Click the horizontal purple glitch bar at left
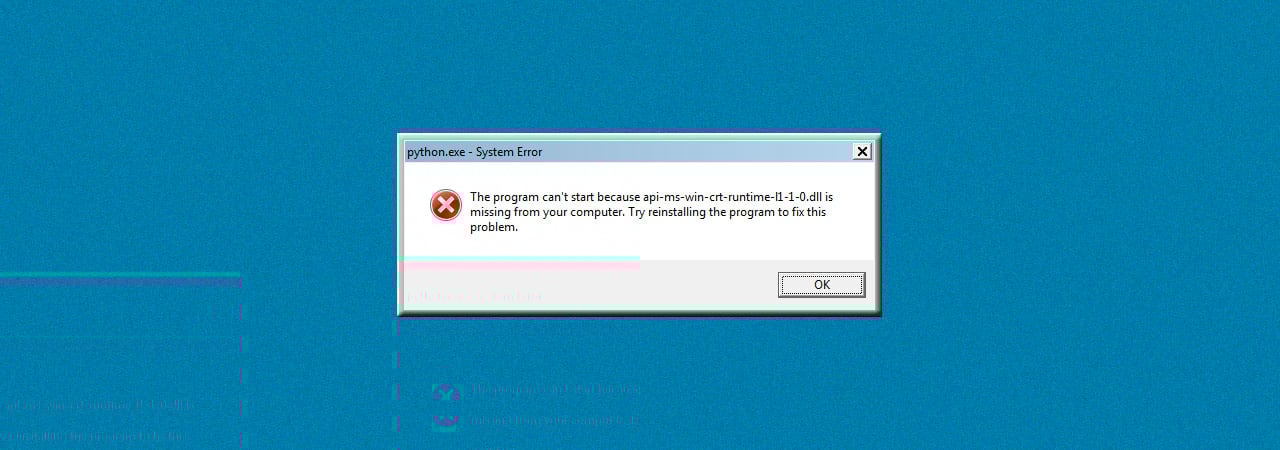The image size is (1280, 450). pyautogui.click(x=120, y=282)
